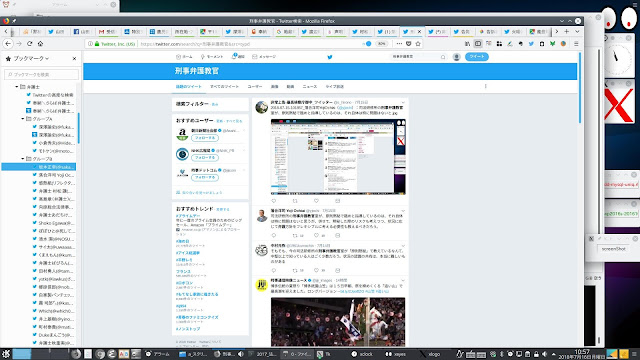The image size is (640, 360).
Task: Switch to the Gmail browser tab
Action: 107,31
